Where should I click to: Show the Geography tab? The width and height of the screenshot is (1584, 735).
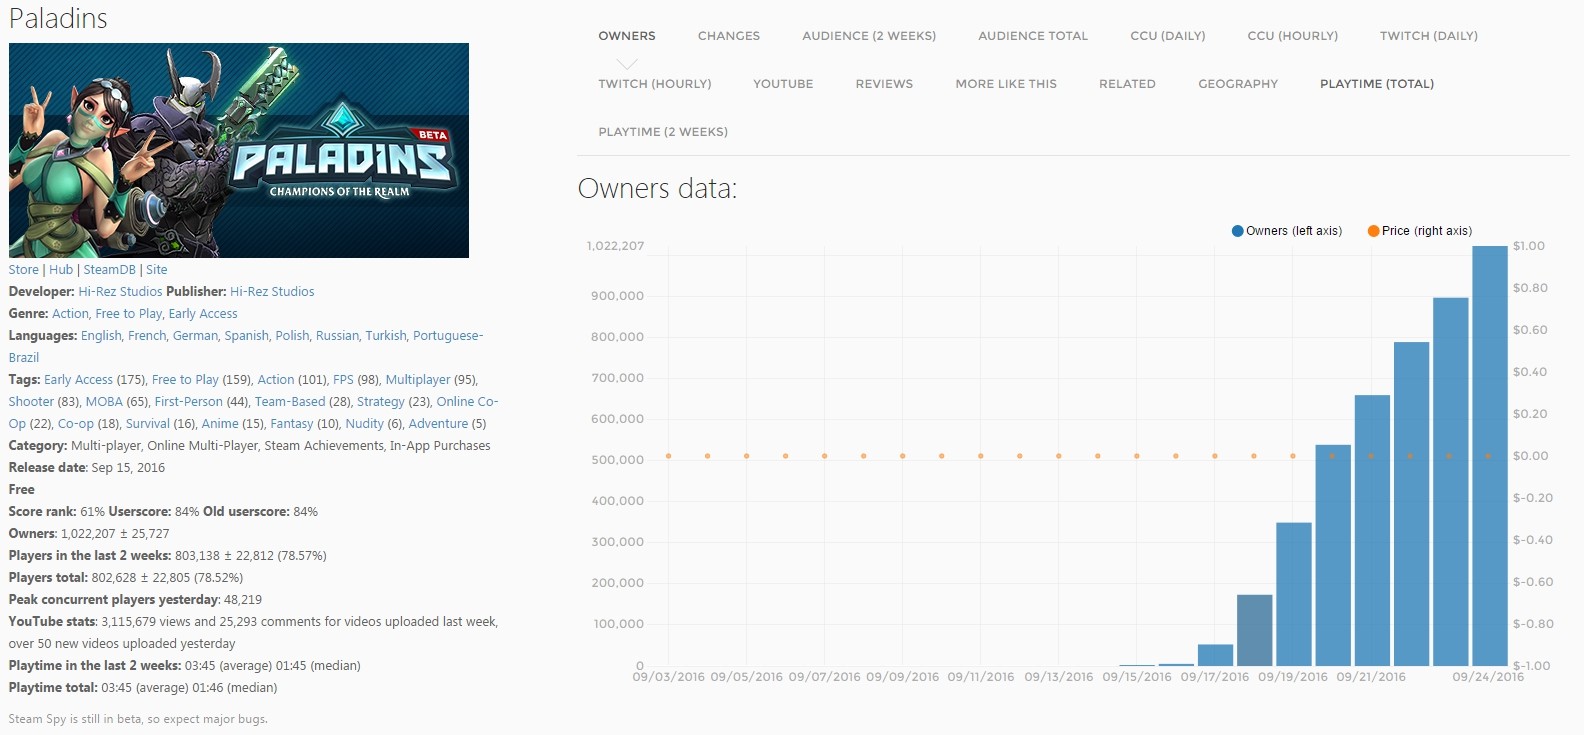coord(1238,84)
